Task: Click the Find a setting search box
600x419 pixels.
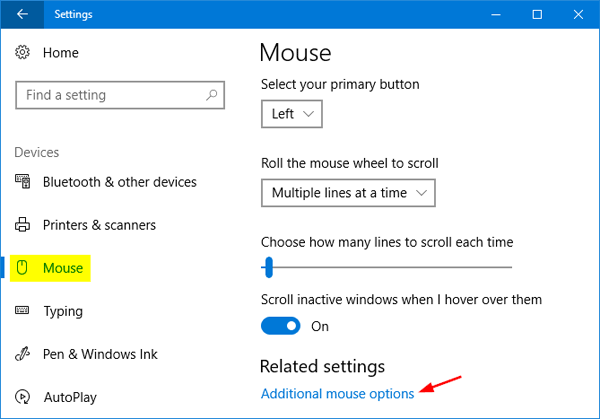Action: [x=110, y=95]
